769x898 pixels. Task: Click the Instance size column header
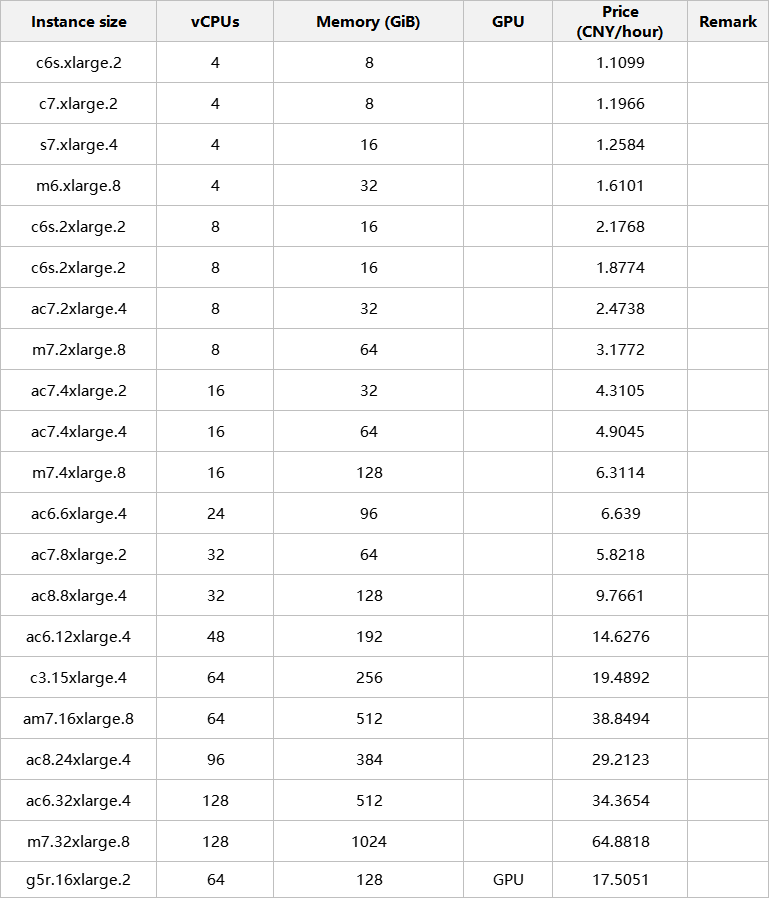tap(78, 21)
